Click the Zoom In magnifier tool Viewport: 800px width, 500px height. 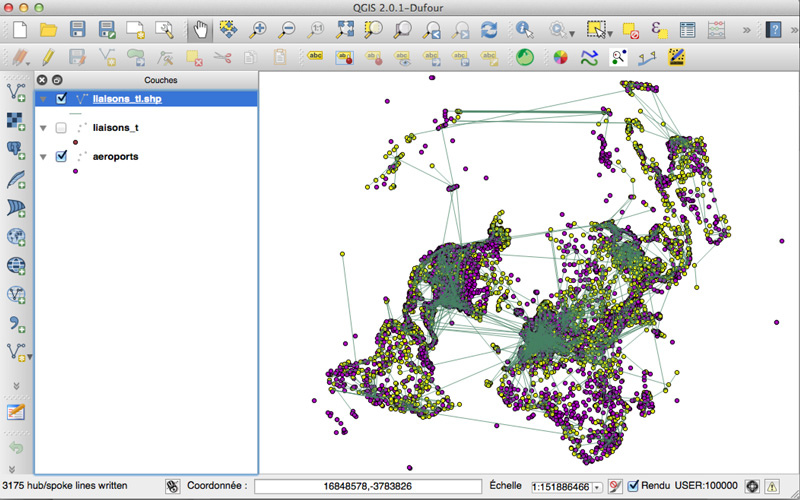258,30
